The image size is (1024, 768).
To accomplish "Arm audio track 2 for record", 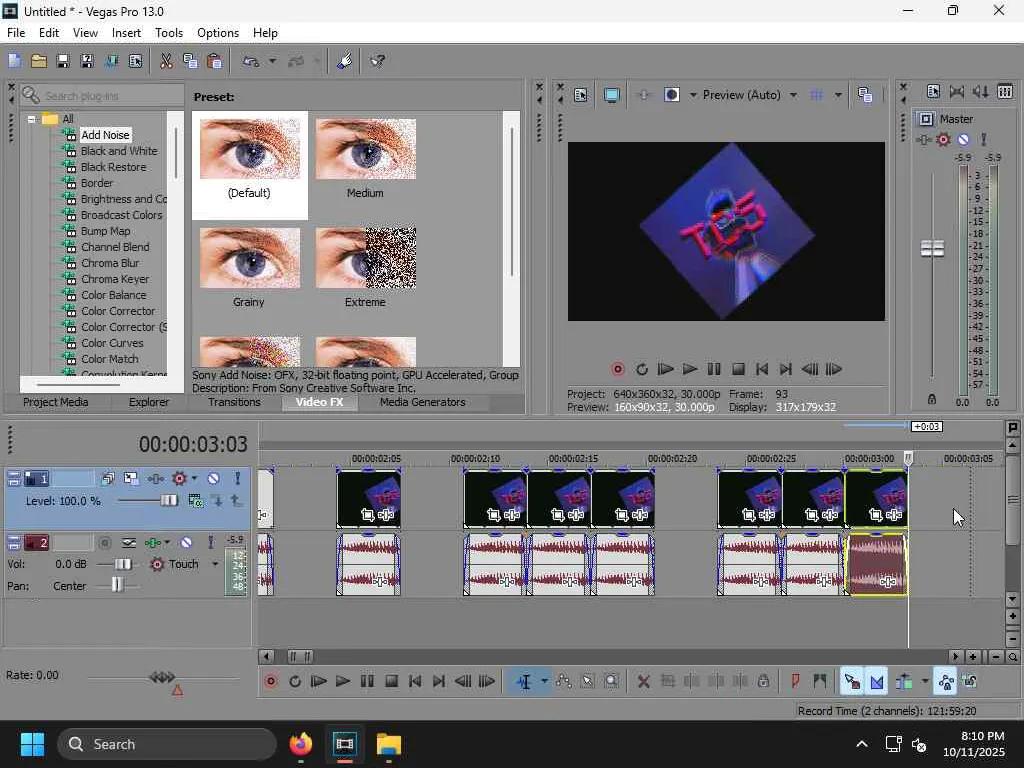I will [x=104, y=543].
